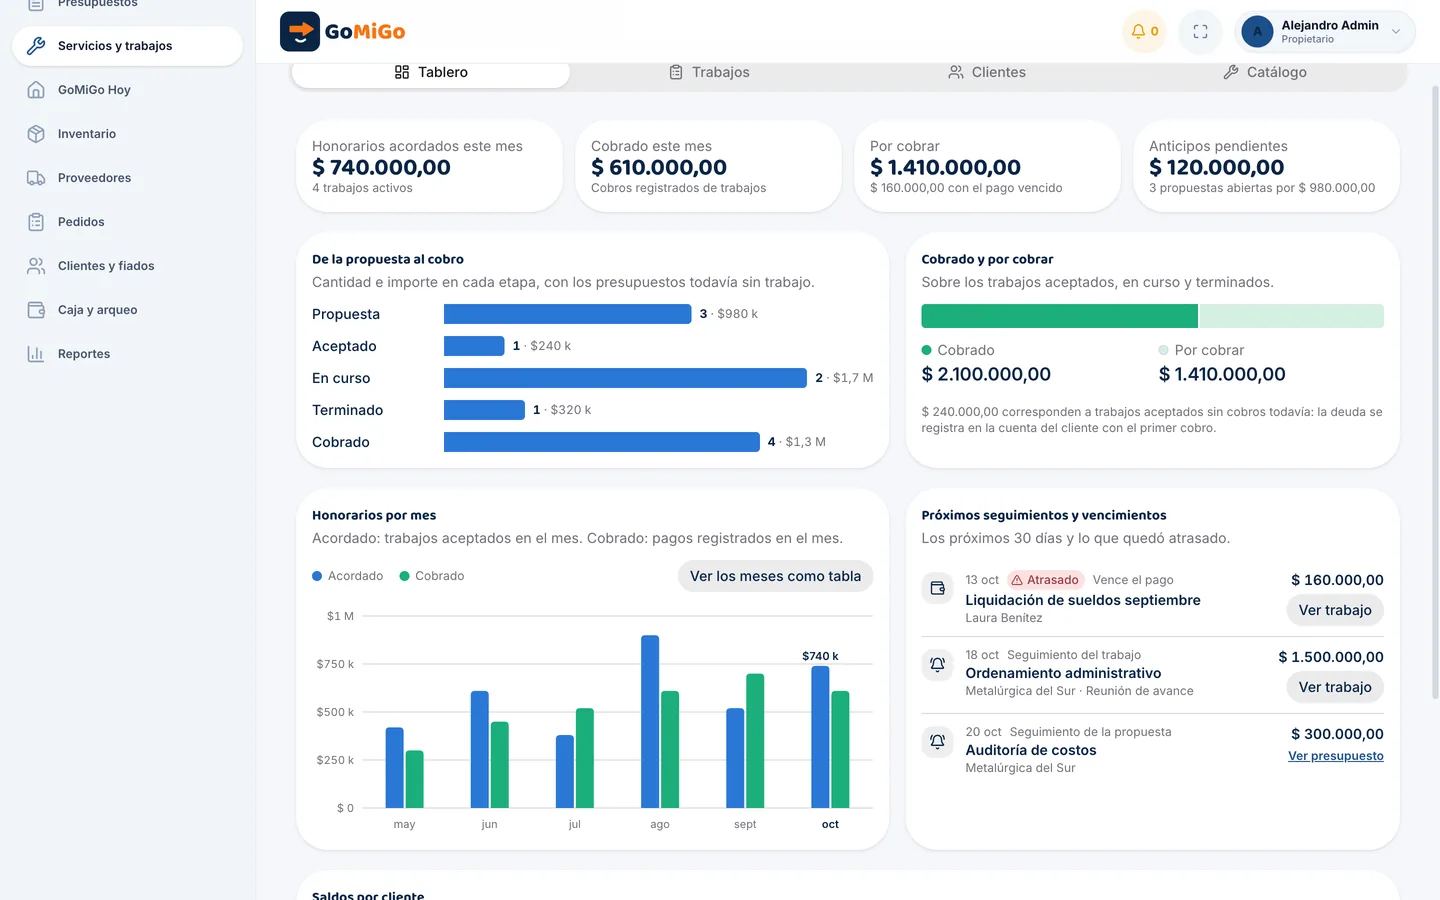1440x900 pixels.
Task: Click the Anticipos pendientes $ 120.000,00 amount
Action: (x=1216, y=167)
